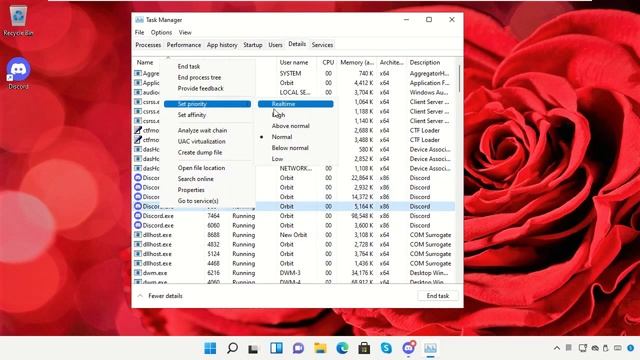Select the checked Normal priority option
The width and height of the screenshot is (640, 360).
pos(296,137)
